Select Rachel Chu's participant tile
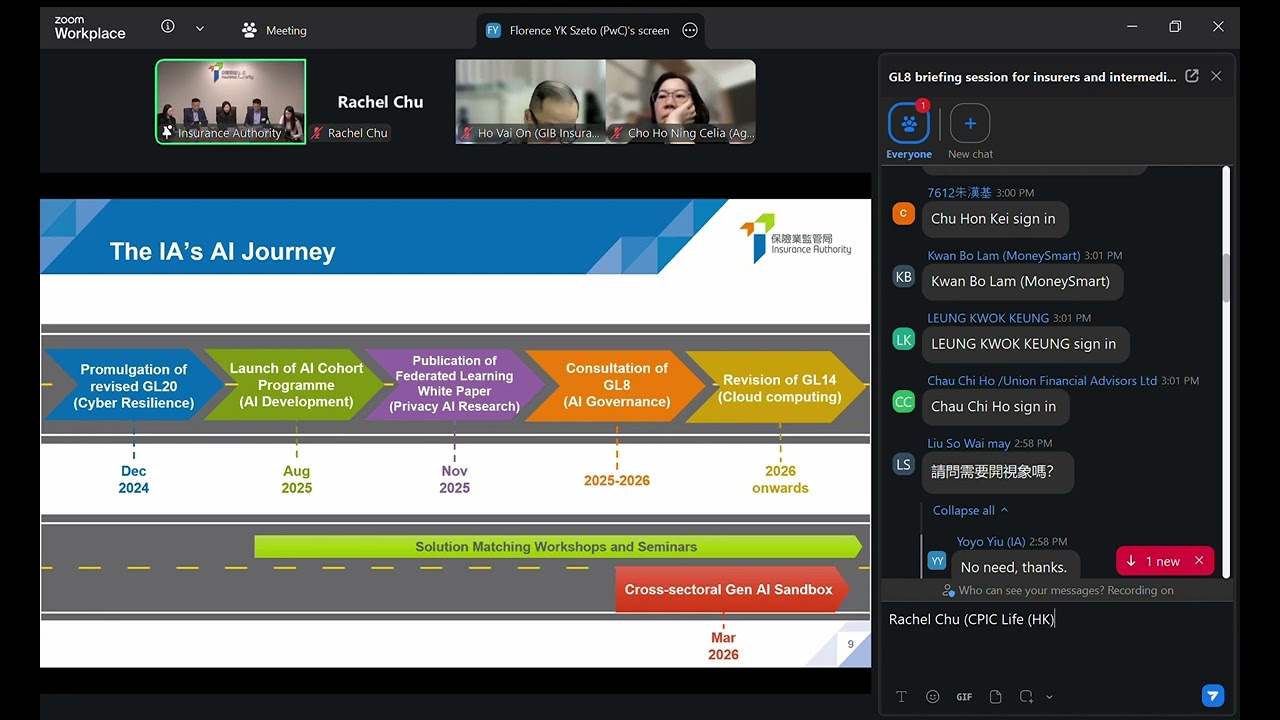The width and height of the screenshot is (1280, 720). pos(380,102)
